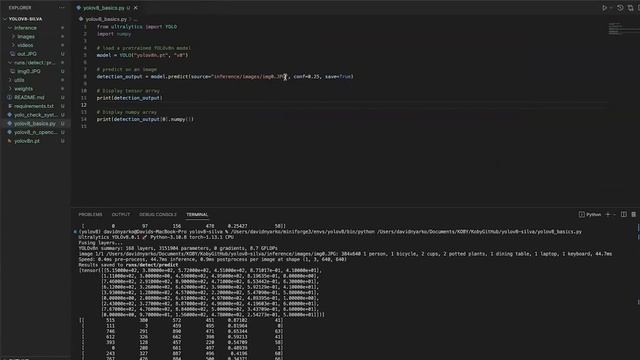Click the detection_output predict line 8
This screenshot has width=640, height=360.
coord(225,77)
